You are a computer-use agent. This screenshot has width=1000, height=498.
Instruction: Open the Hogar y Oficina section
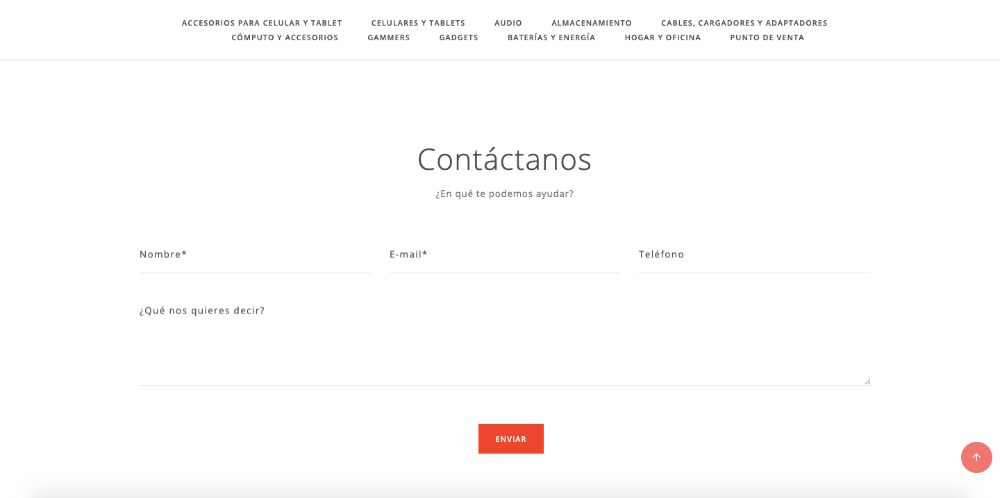[x=663, y=38]
